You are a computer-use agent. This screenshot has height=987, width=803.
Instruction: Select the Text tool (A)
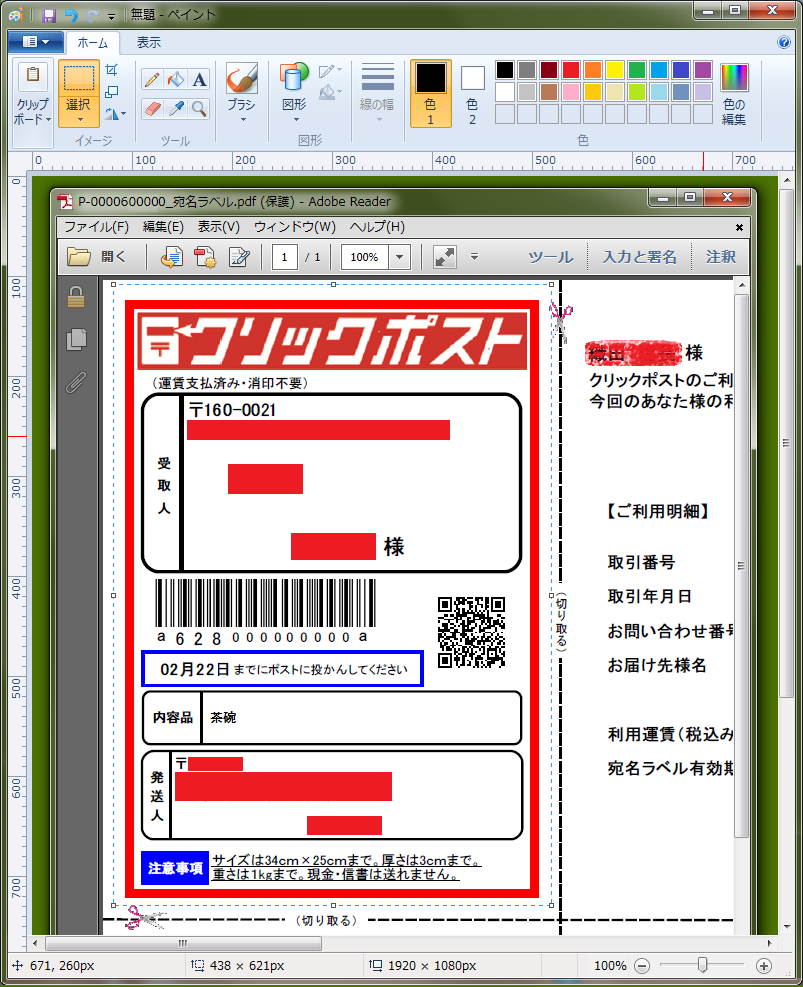199,79
